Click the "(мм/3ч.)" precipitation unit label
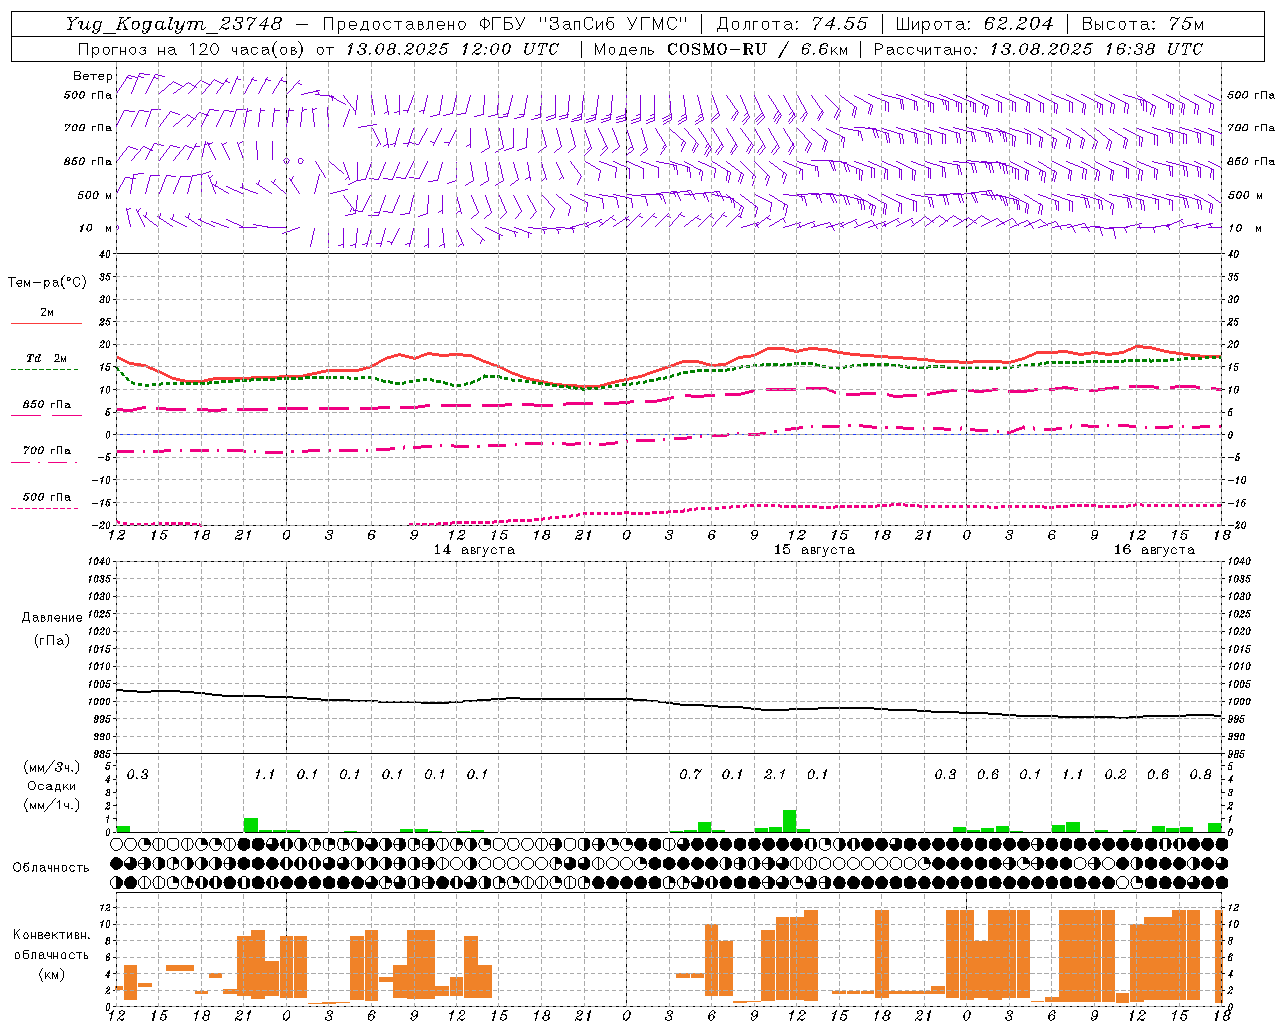Viewport: 1280px width, 1024px height. tap(52, 767)
